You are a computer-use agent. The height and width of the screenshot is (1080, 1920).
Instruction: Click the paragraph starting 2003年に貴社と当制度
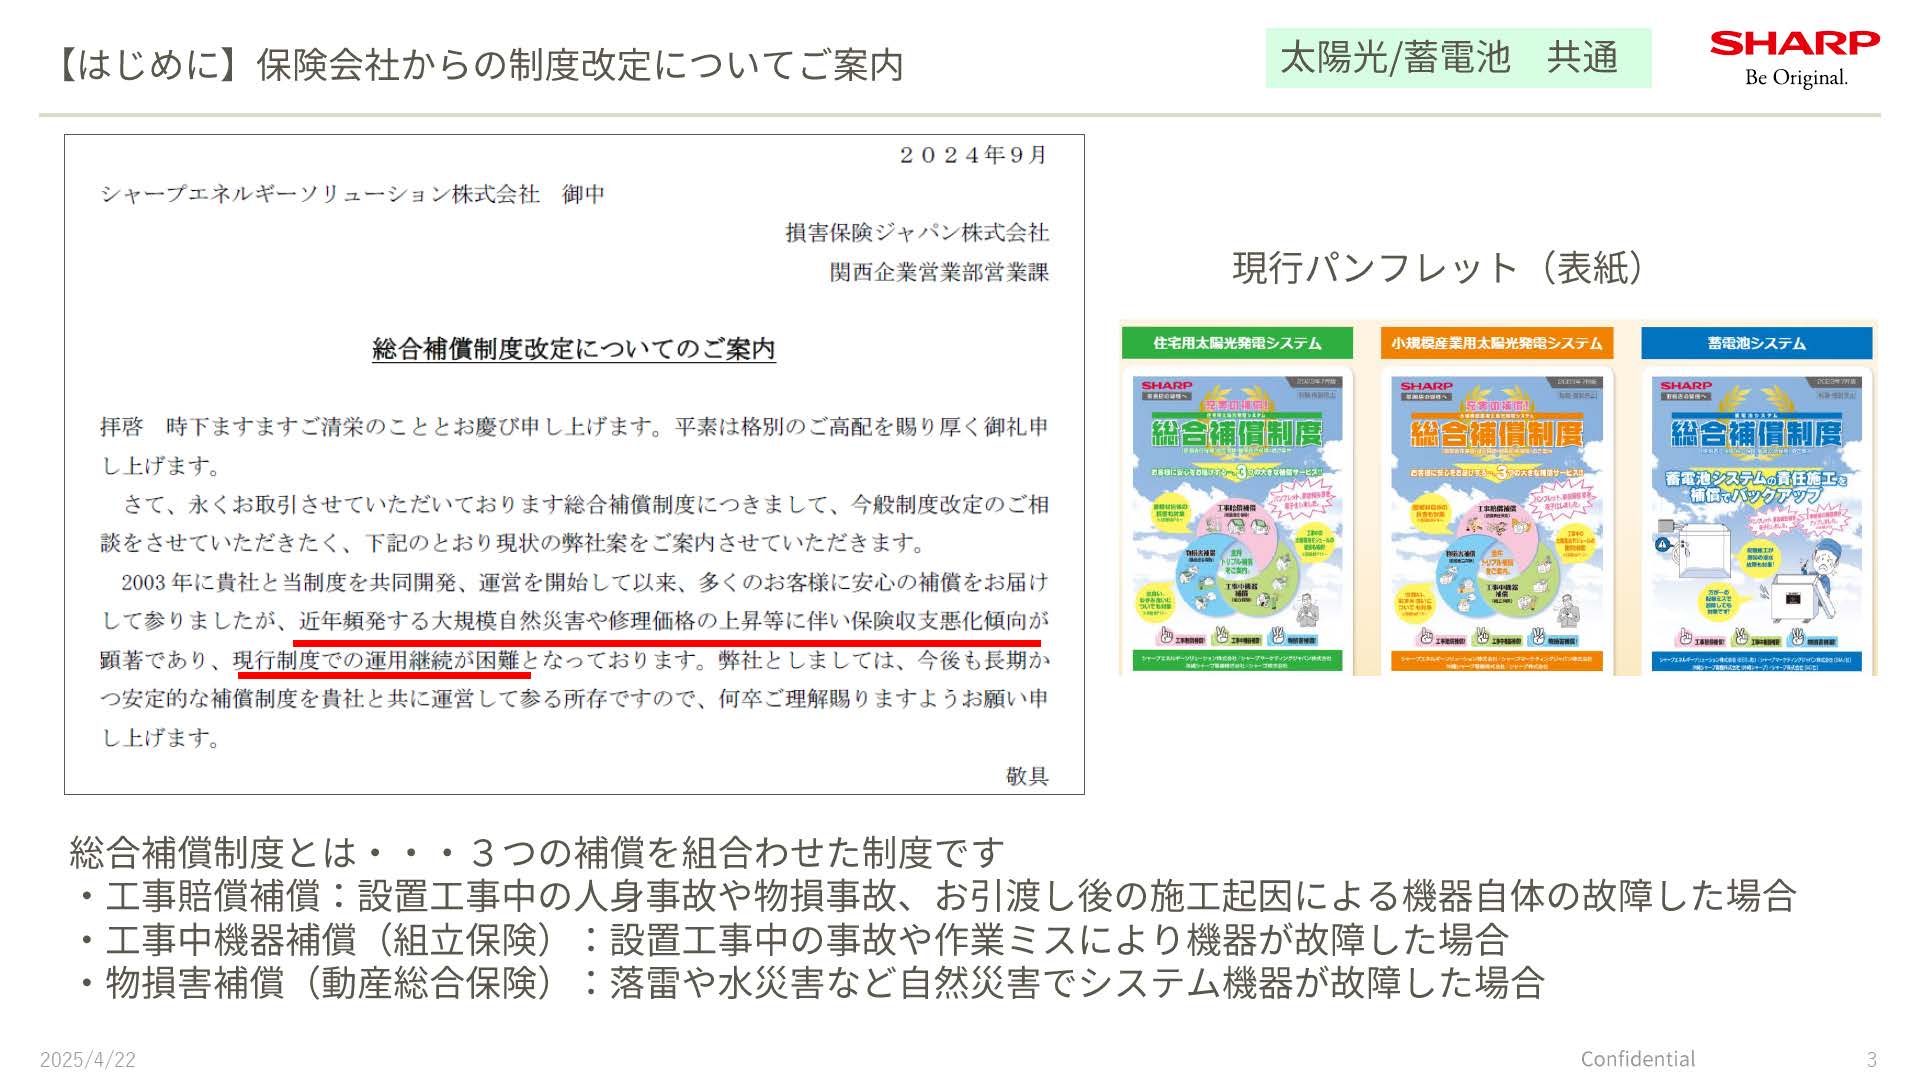coord(574,660)
